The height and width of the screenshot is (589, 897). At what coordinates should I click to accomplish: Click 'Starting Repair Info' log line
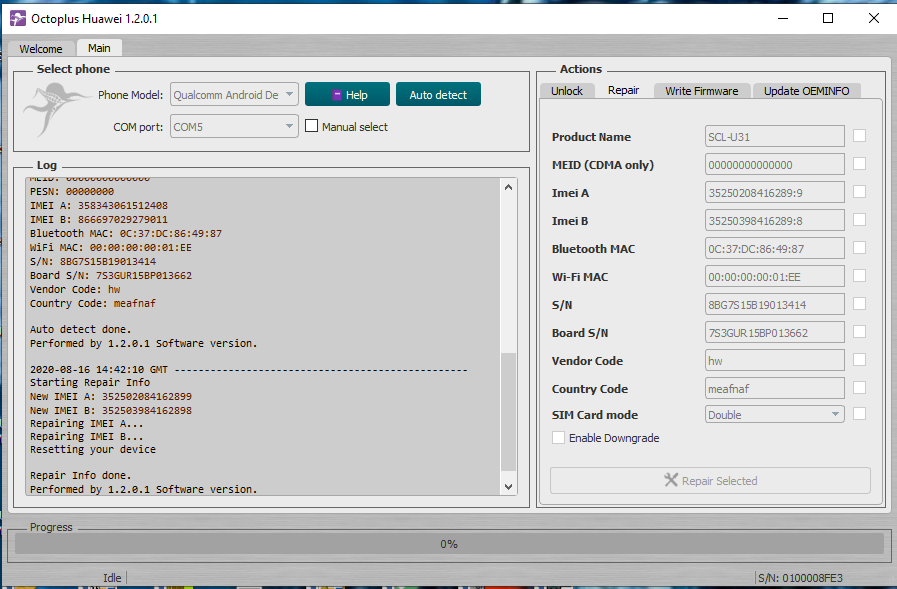pos(90,382)
